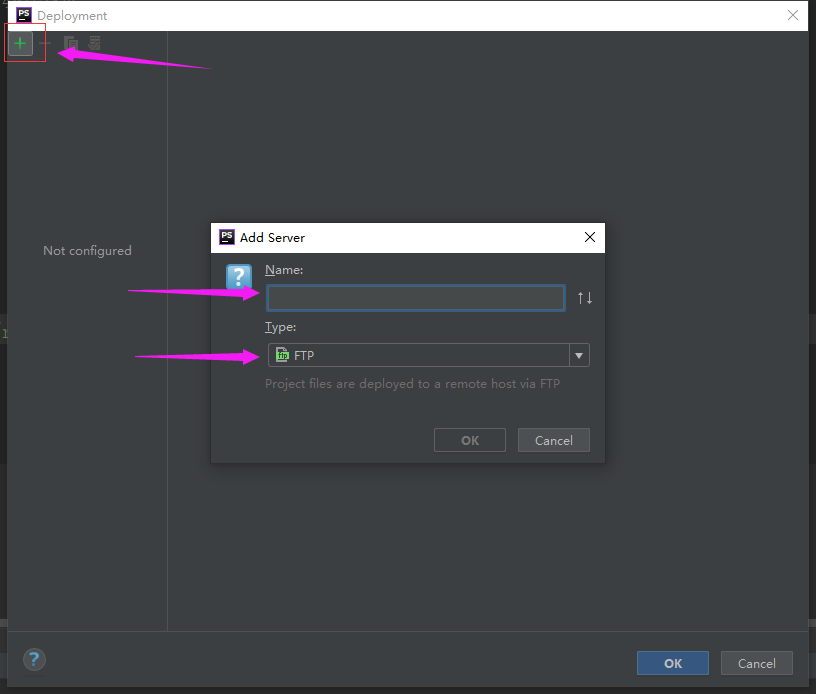This screenshot has height=694, width=816.
Task: Click the PhpStorm logo in Add Server title bar
Action: [227, 237]
